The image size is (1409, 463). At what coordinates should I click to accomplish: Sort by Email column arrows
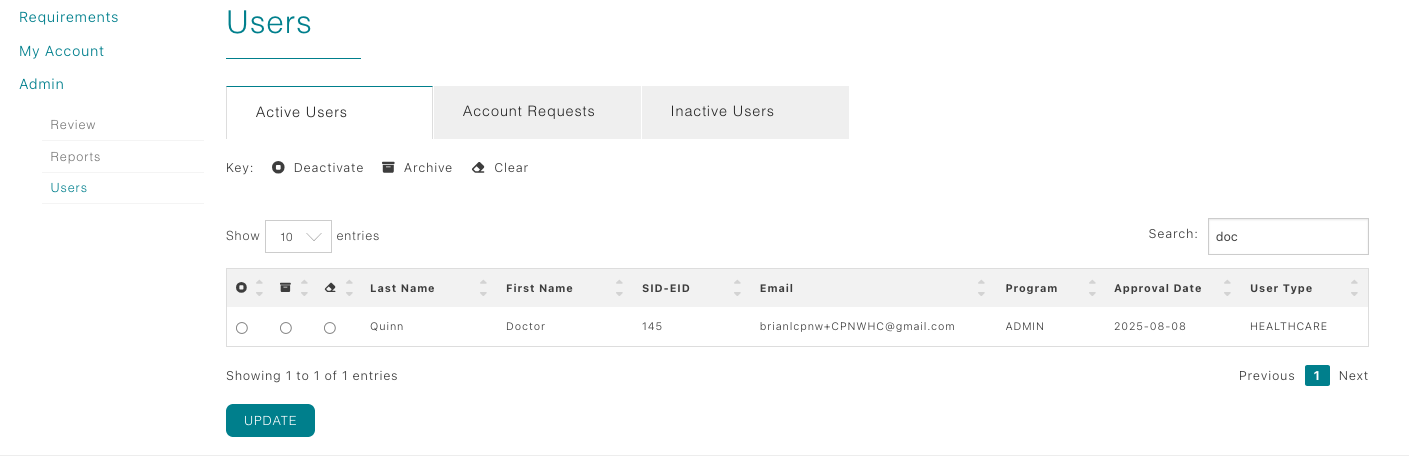coord(983,288)
